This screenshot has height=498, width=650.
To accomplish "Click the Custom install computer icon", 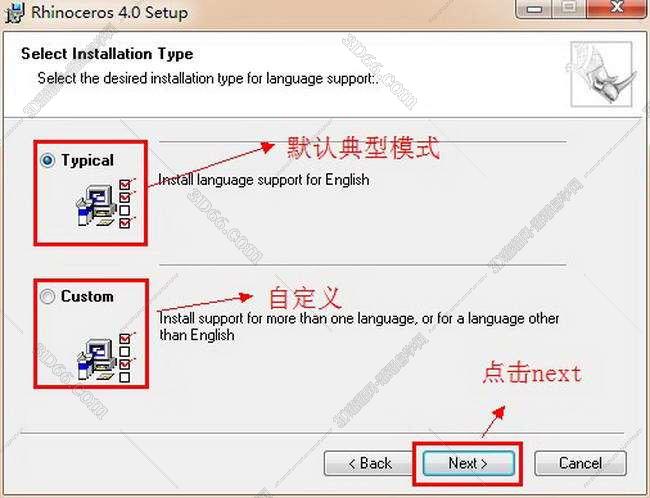I will 104,352.
